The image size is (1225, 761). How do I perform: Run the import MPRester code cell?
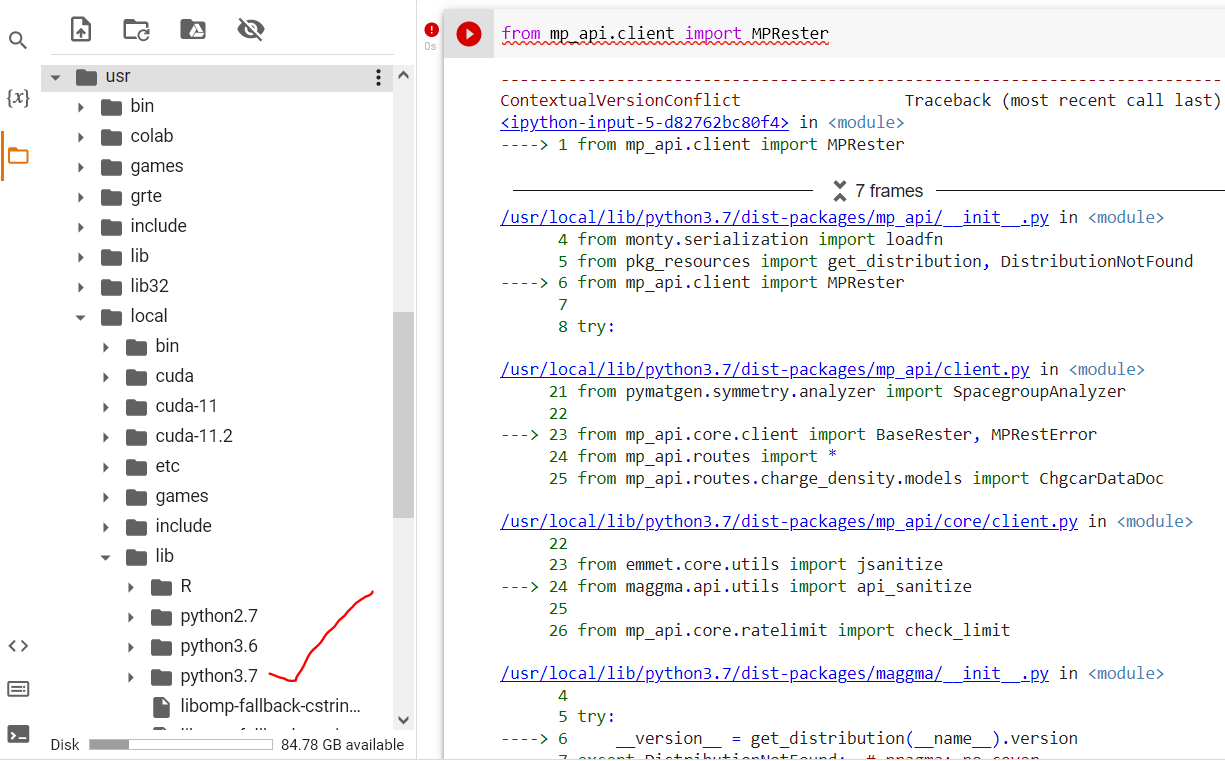[468, 35]
